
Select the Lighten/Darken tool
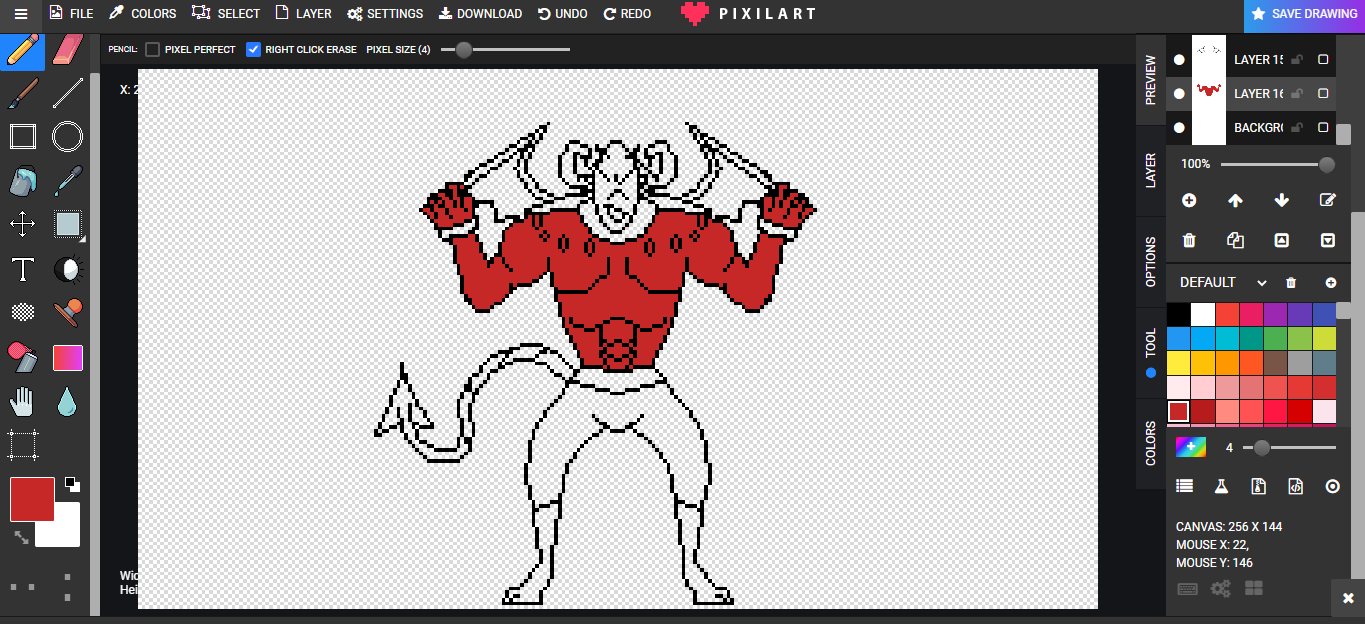(67, 269)
